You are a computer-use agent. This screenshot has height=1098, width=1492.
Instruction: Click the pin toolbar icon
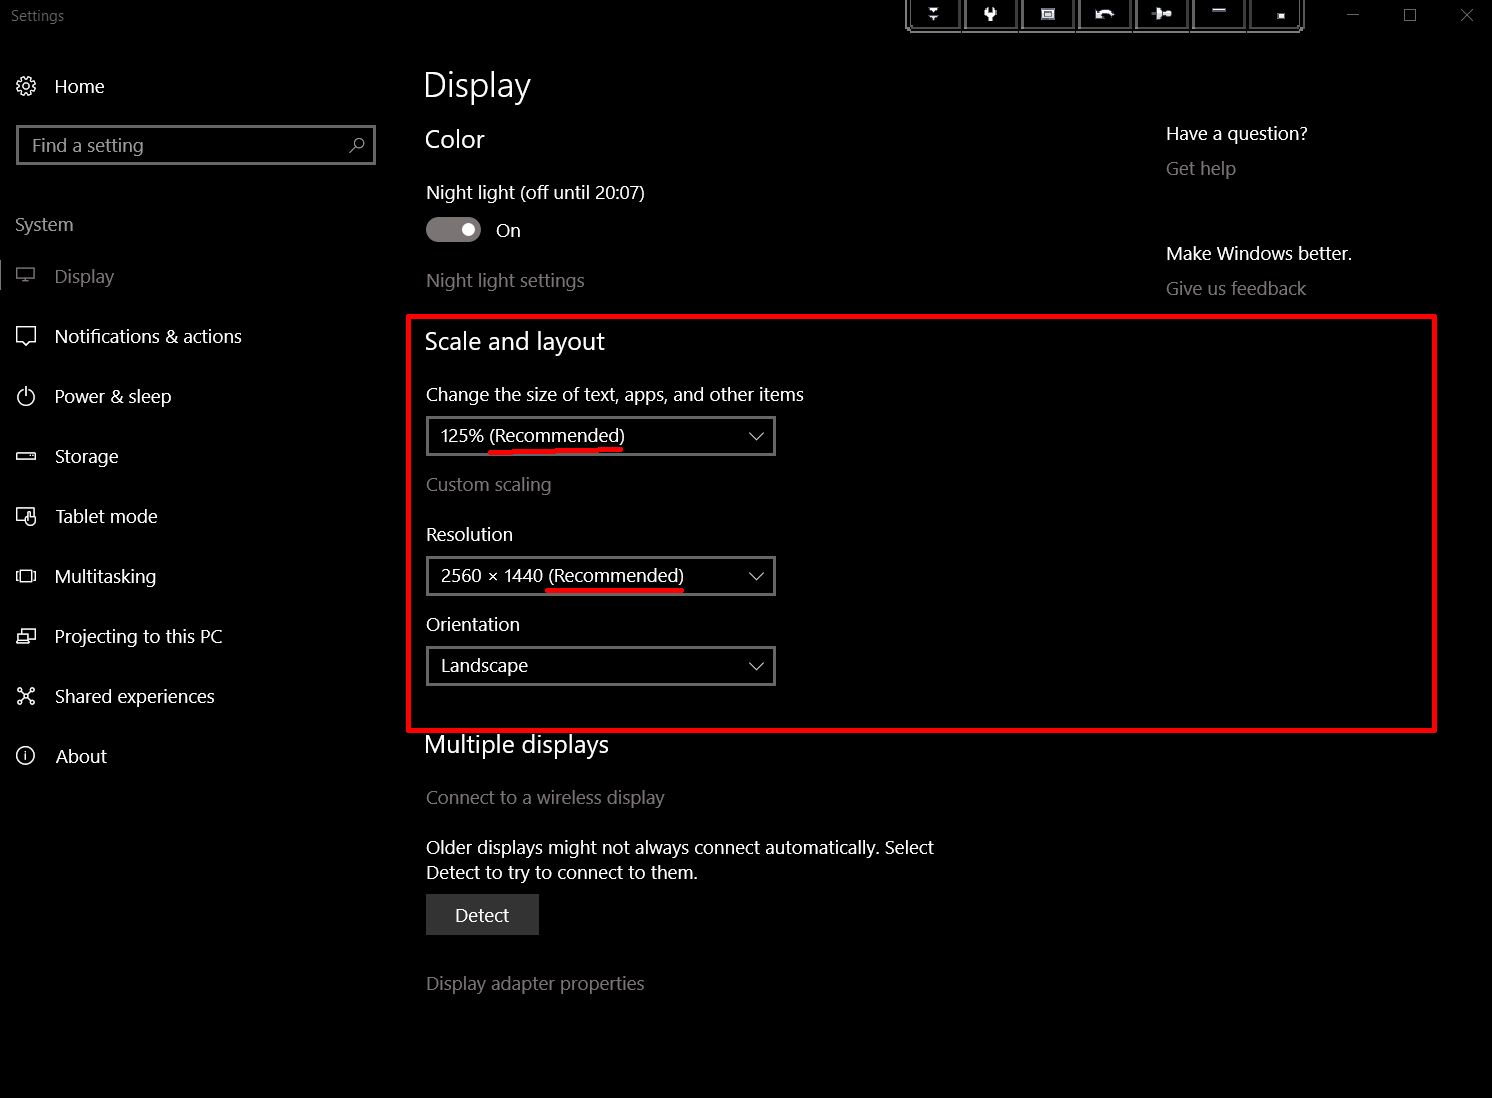[1161, 14]
